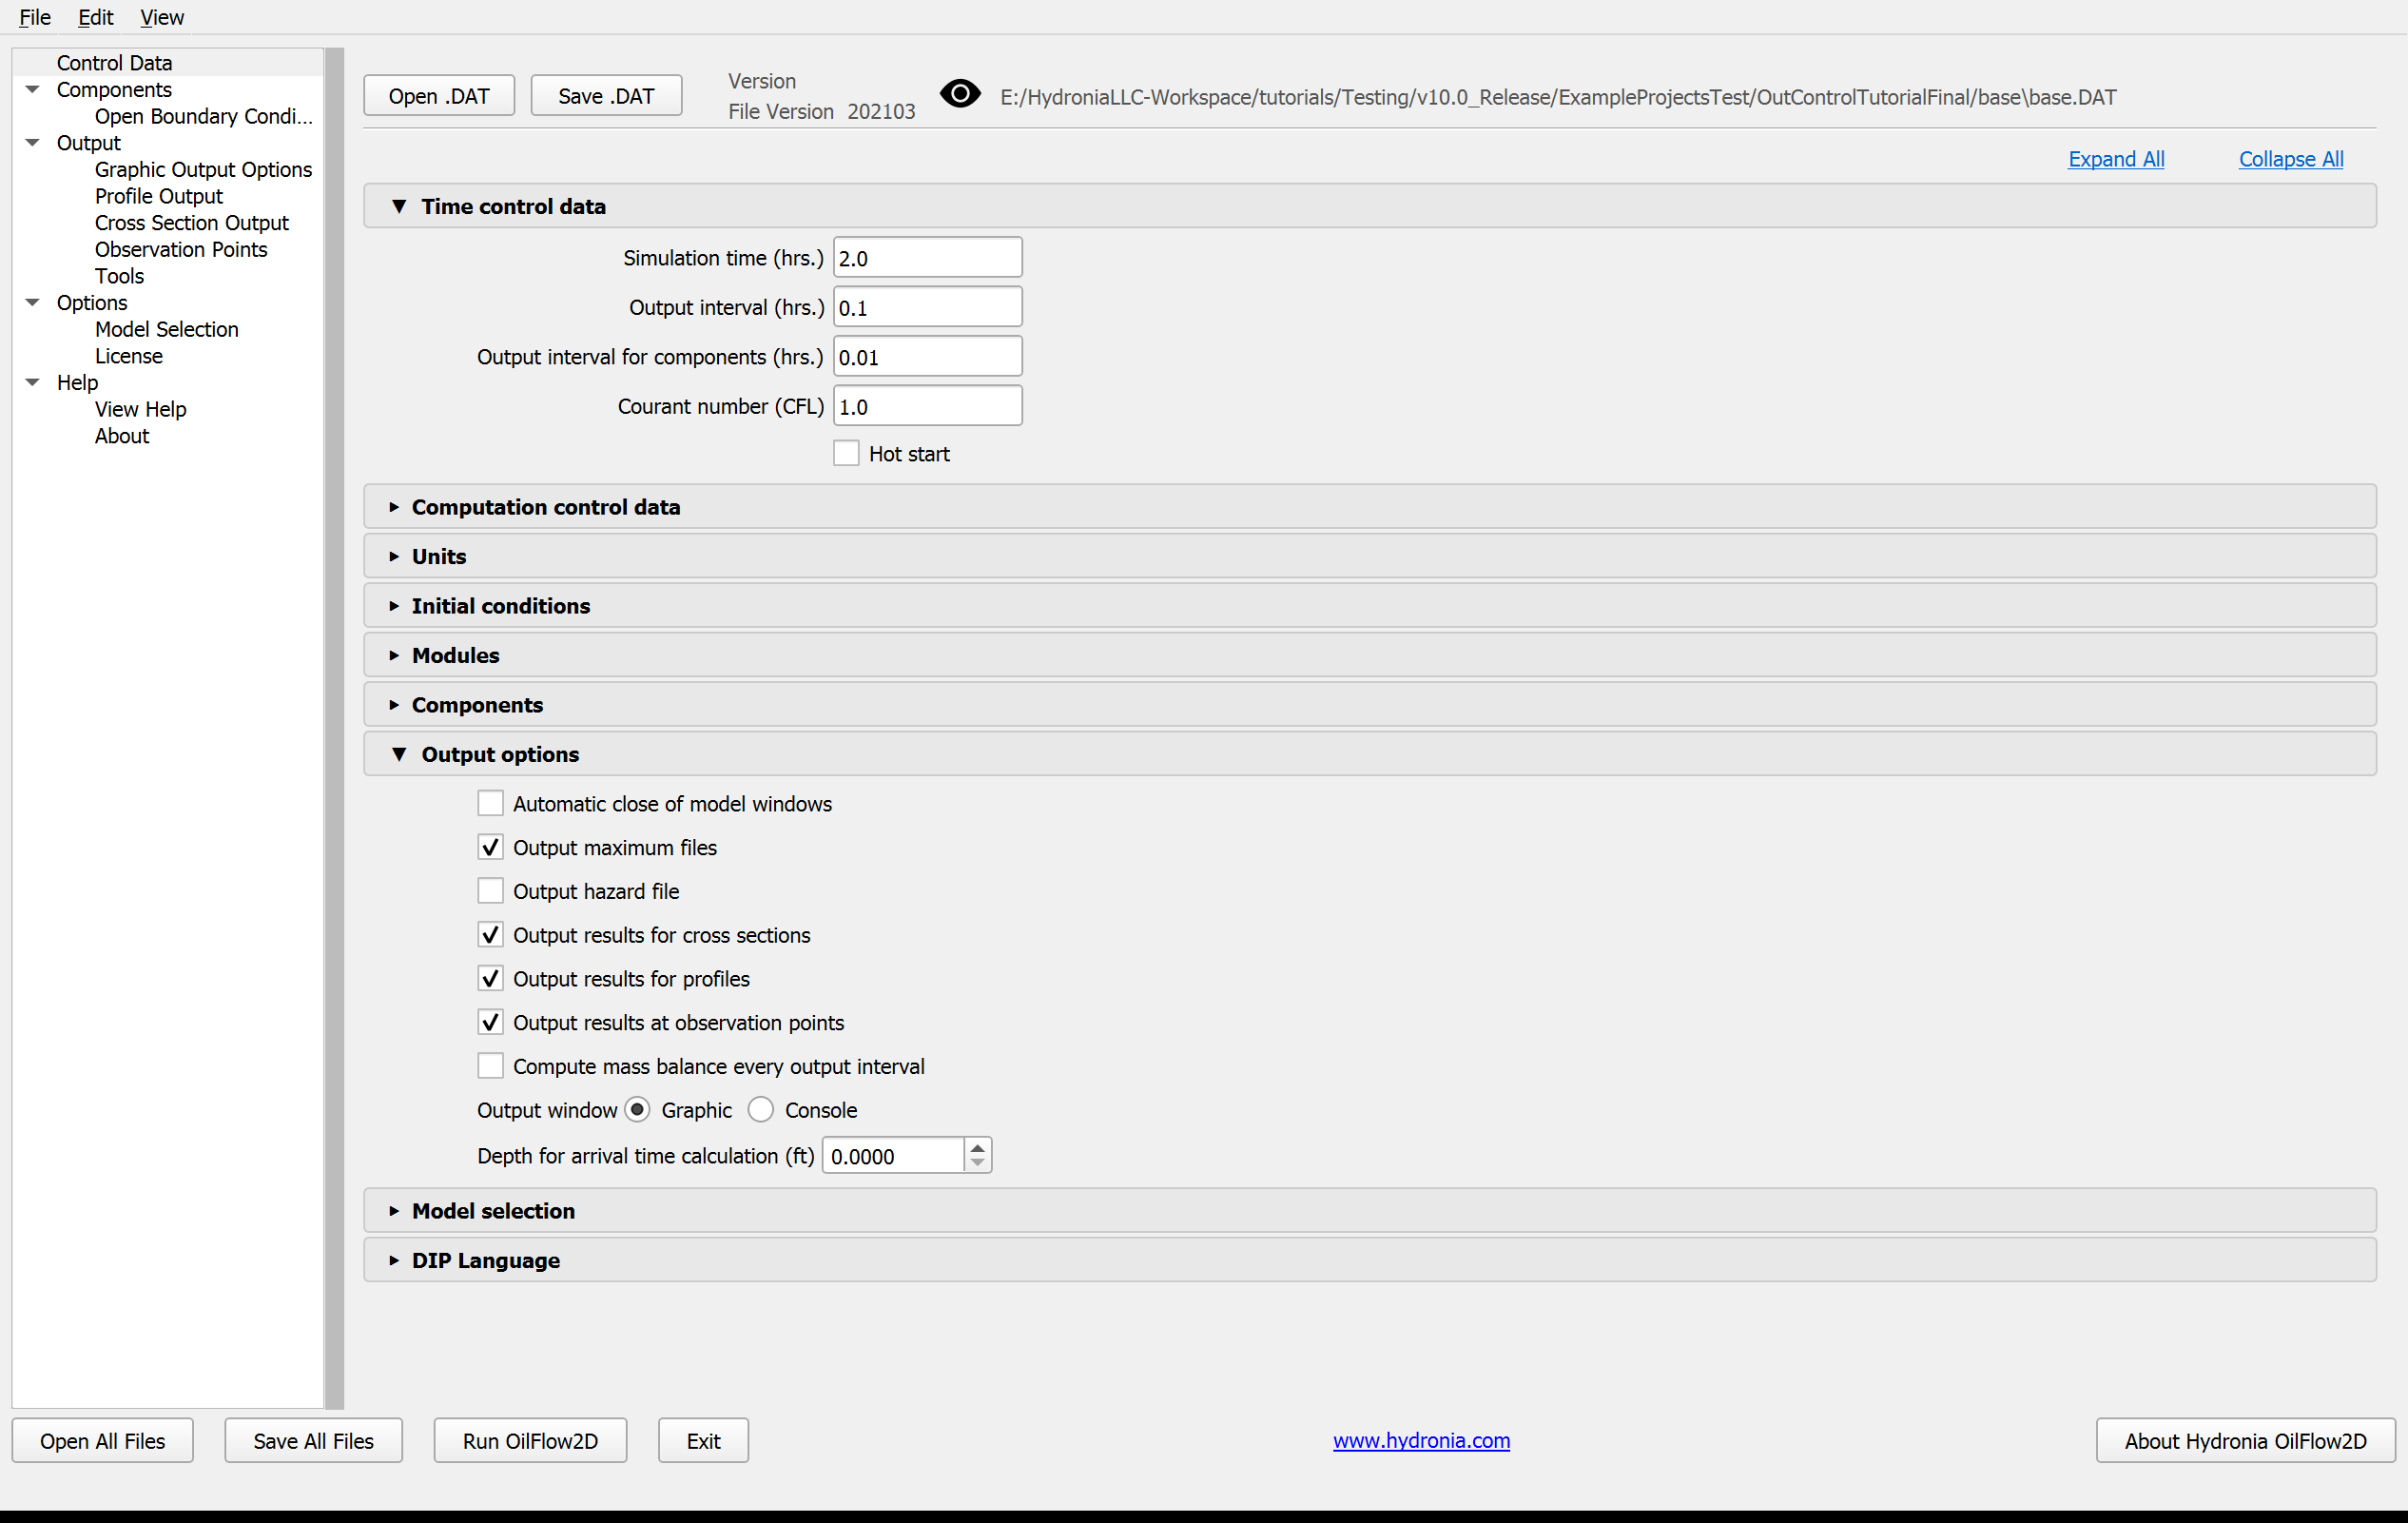Expand the Model selection section
This screenshot has height=1523, width=2408.
point(1369,1211)
